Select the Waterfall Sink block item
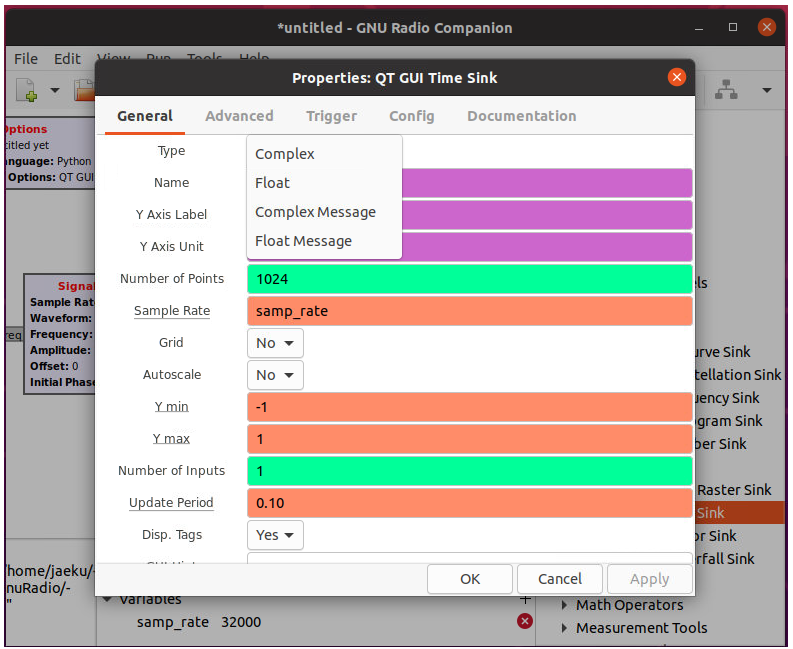The width and height of the screenshot is (793, 649). coord(725,558)
